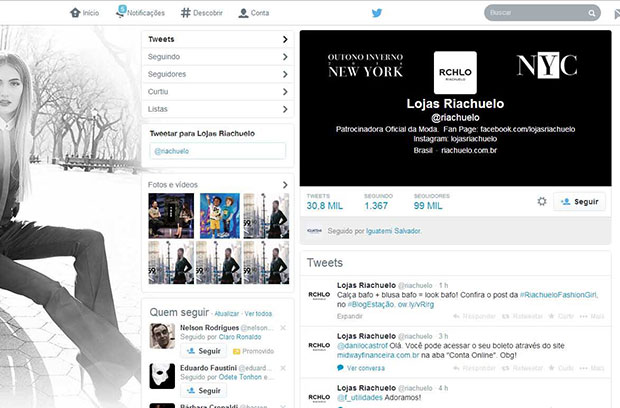The image size is (620, 408).
Task: Click RCHLO profile avatar in header
Action: pyautogui.click(x=455, y=72)
